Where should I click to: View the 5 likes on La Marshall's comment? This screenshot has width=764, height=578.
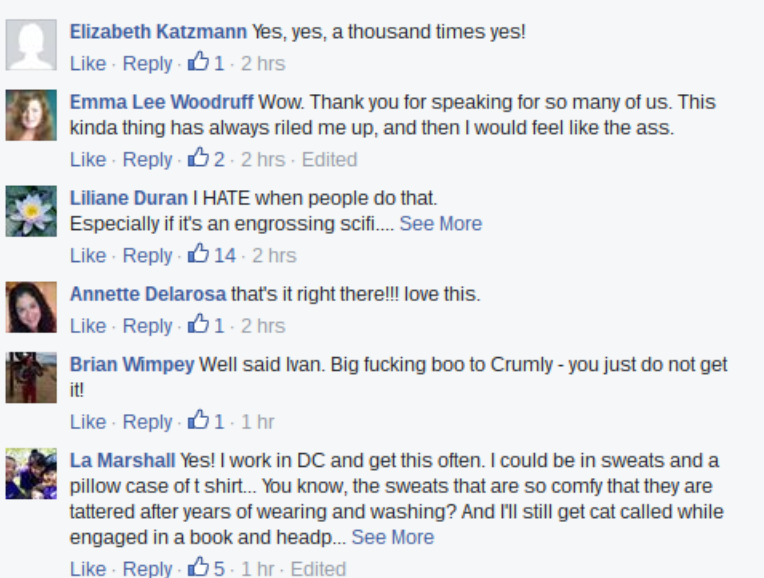tap(219, 568)
